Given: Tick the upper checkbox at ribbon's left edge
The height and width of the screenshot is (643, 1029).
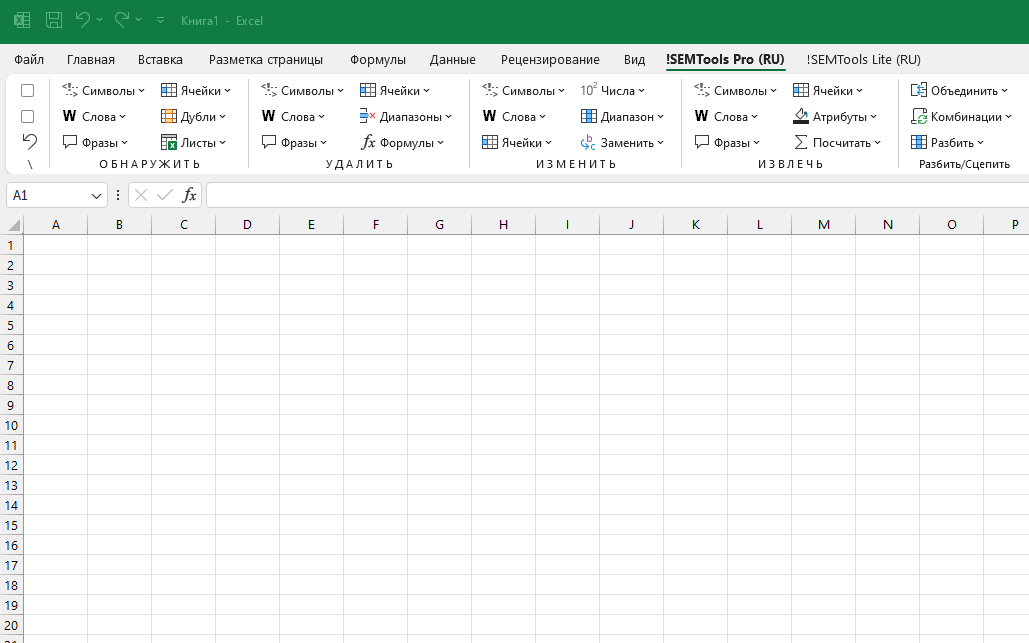Looking at the screenshot, I should pyautogui.click(x=28, y=91).
